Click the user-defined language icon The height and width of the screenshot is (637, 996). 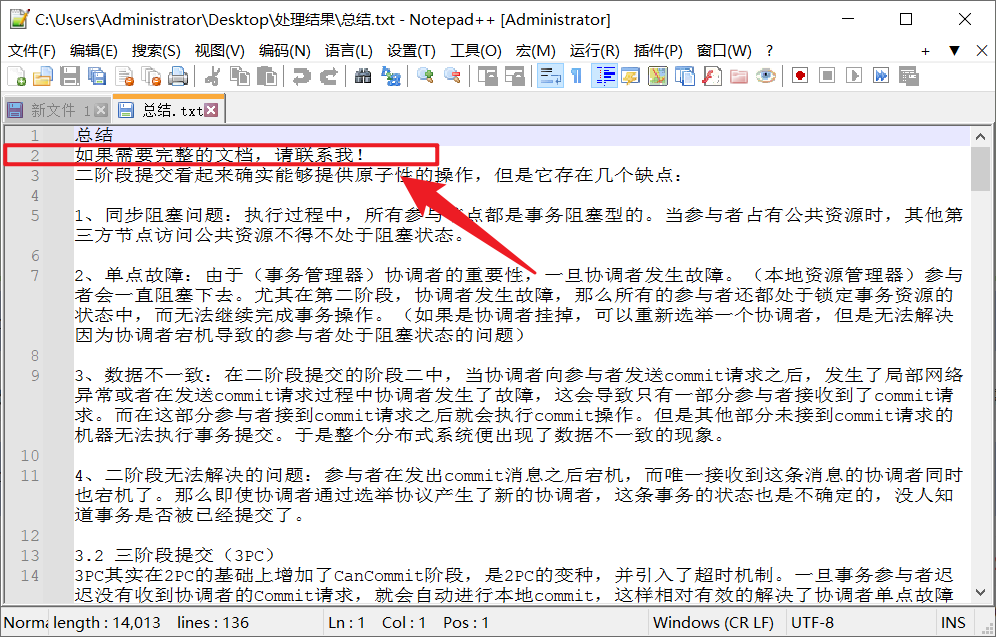[x=631, y=76]
